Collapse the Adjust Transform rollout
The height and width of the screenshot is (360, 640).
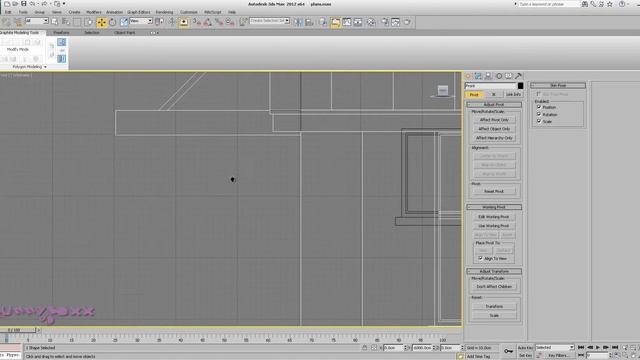494,271
